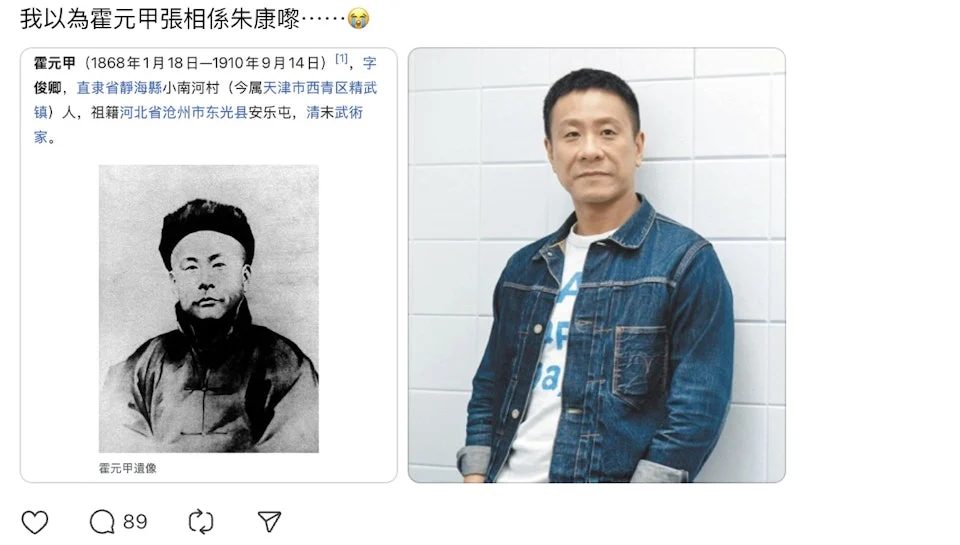Open the 河北省 link
Screen dimensions: 960x545
pyautogui.click(x=140, y=113)
